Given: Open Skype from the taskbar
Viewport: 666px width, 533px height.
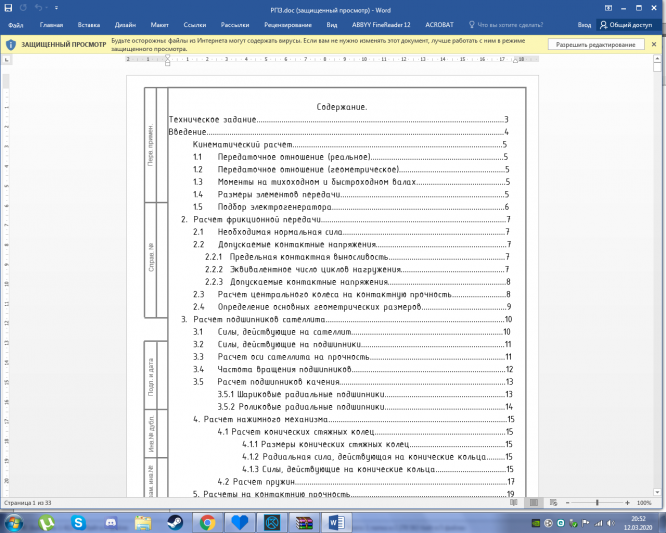Looking at the screenshot, I should pyautogui.click(x=79, y=523).
